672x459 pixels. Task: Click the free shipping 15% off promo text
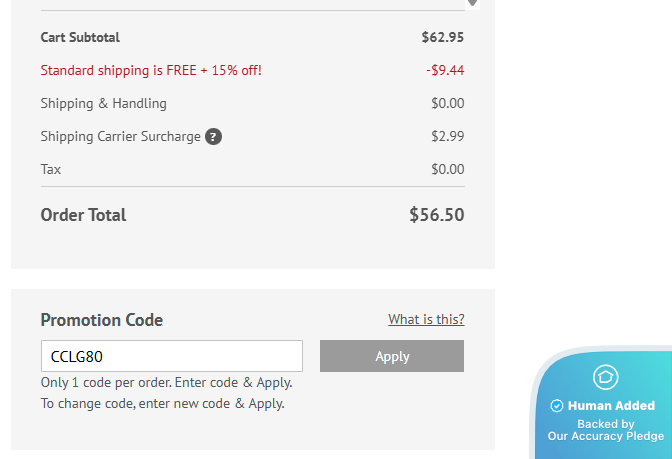pos(151,71)
